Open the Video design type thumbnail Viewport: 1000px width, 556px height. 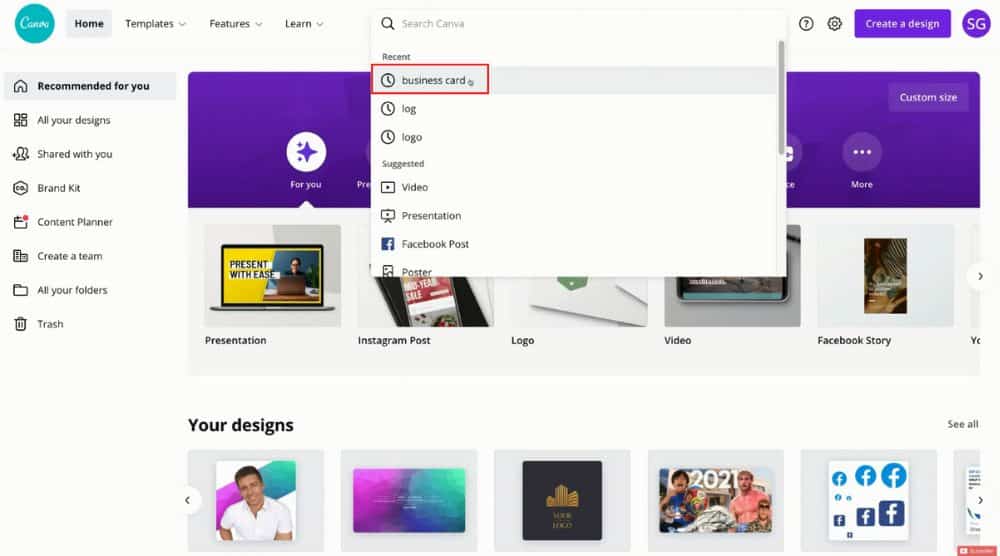732,302
